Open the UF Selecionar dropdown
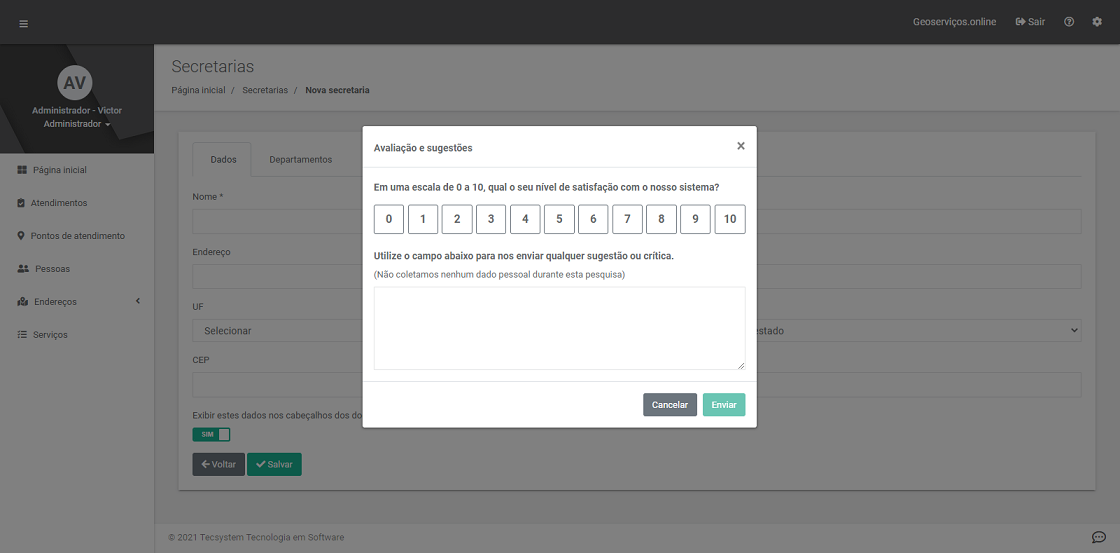This screenshot has height=553, width=1120. point(277,330)
